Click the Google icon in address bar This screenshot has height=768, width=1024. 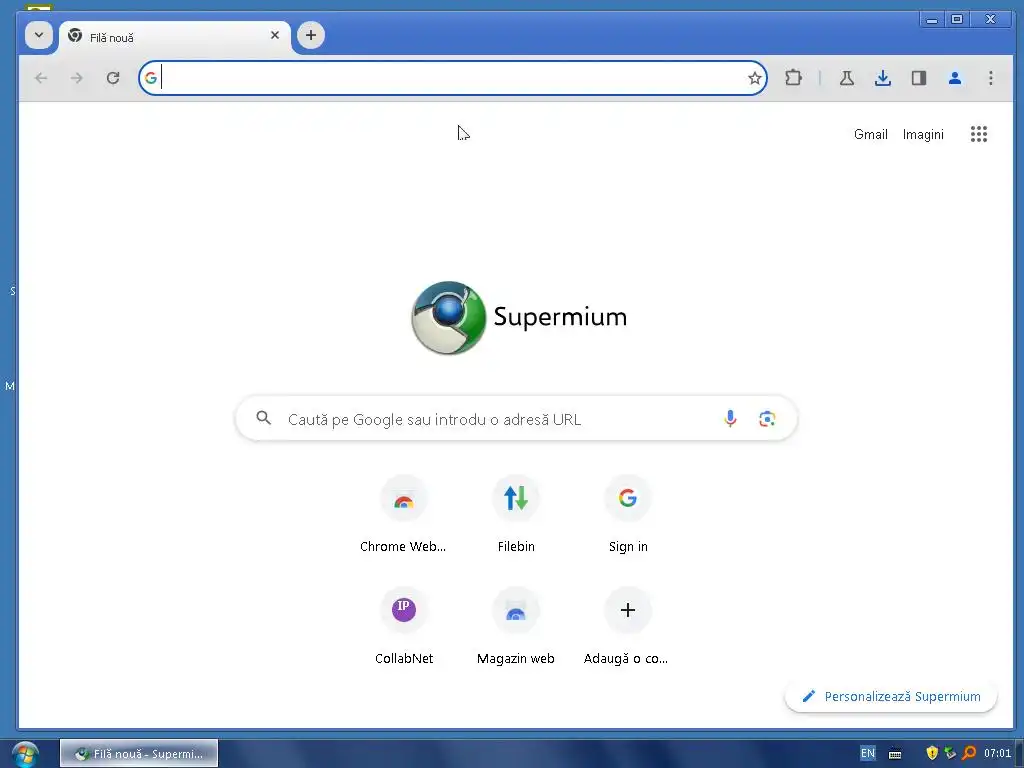point(151,78)
